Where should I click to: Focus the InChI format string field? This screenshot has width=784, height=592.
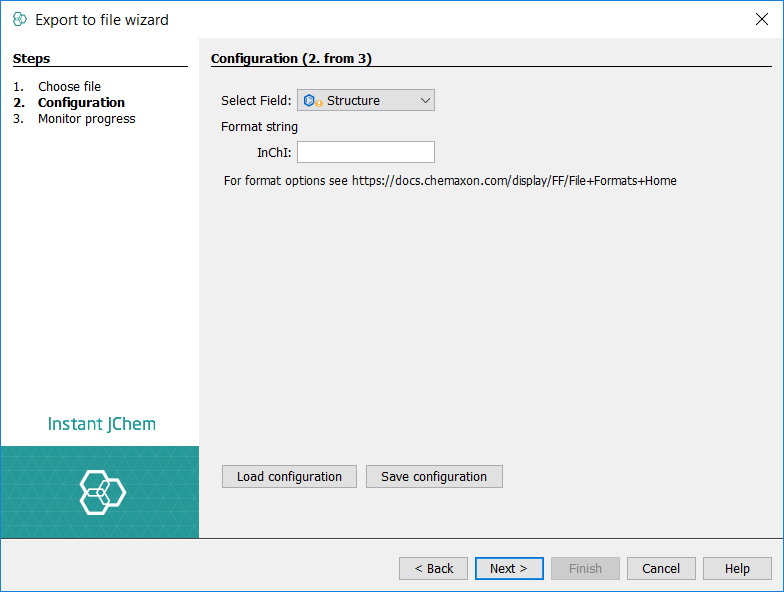click(365, 152)
